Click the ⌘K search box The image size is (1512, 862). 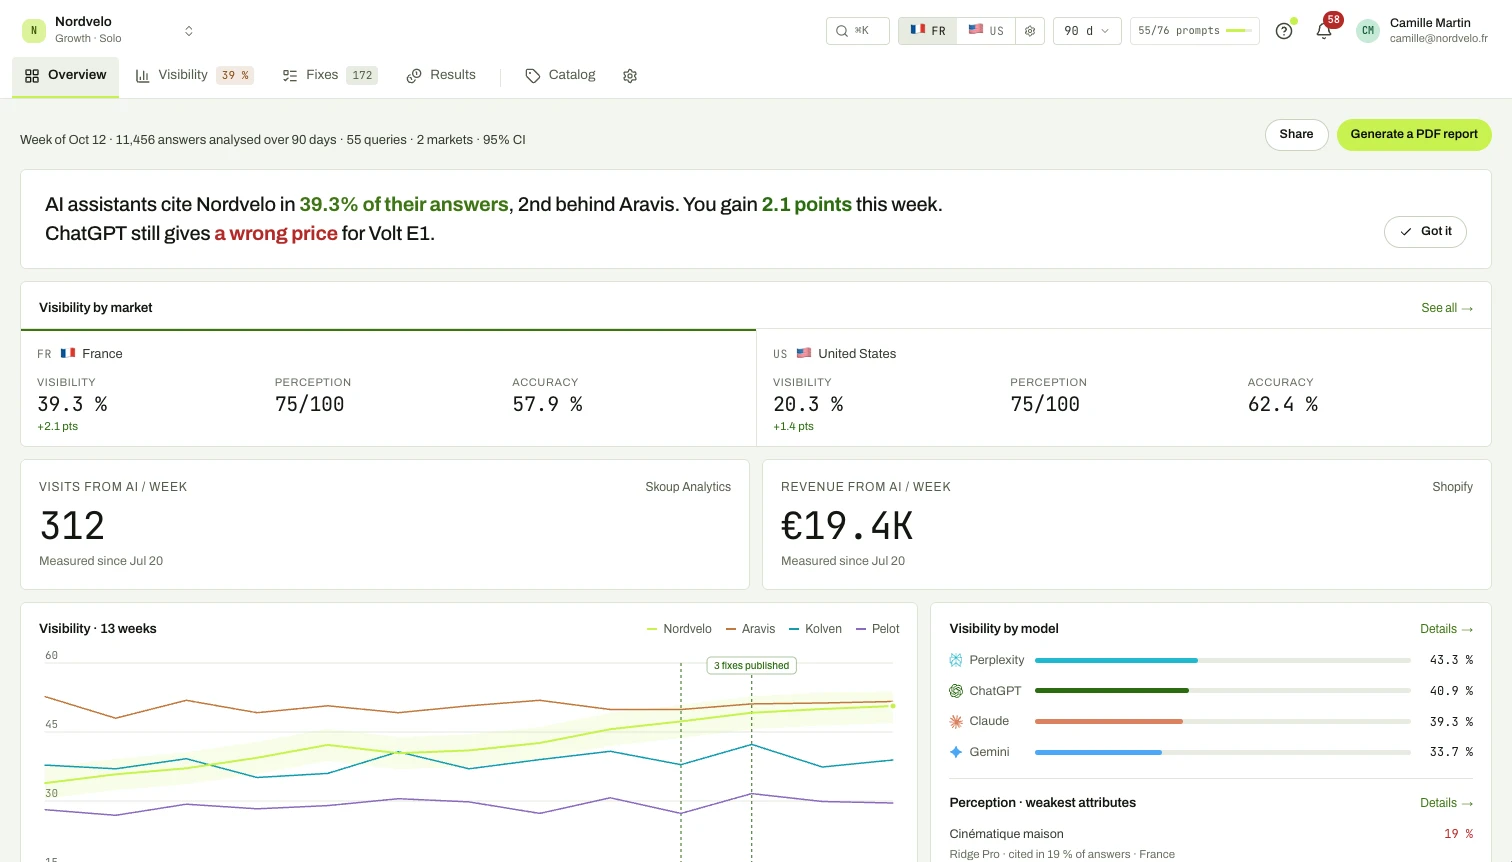pyautogui.click(x=858, y=31)
